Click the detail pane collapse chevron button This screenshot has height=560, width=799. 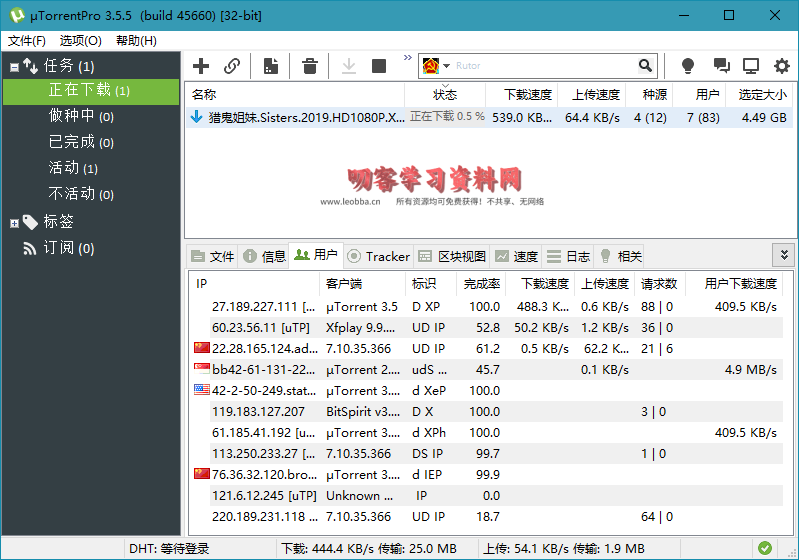784,255
